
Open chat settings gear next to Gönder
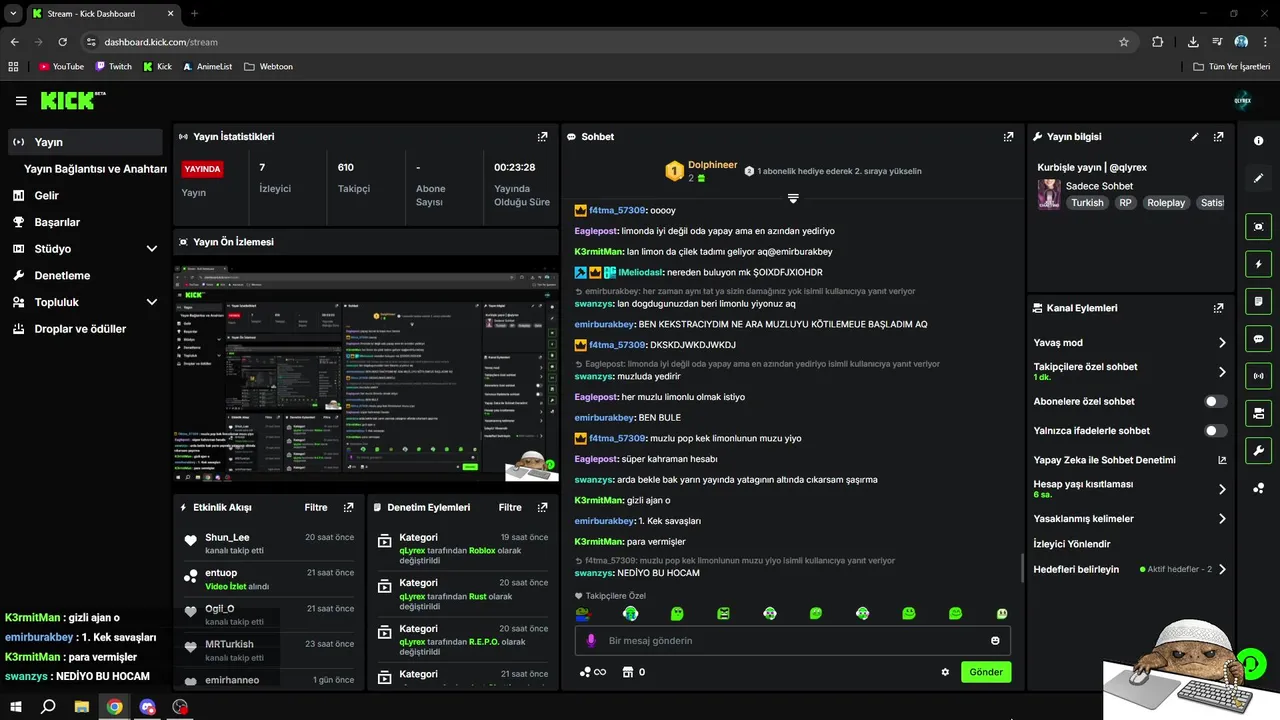pyautogui.click(x=945, y=672)
